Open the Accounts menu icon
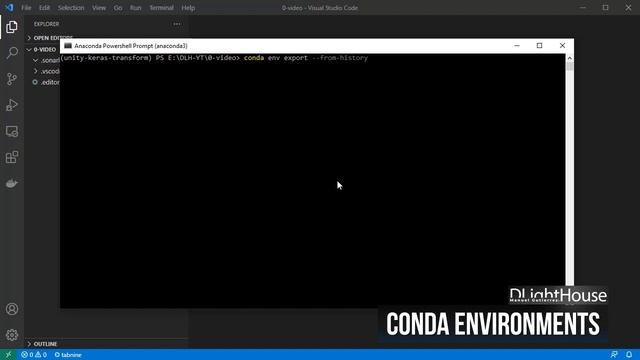 click(12, 309)
